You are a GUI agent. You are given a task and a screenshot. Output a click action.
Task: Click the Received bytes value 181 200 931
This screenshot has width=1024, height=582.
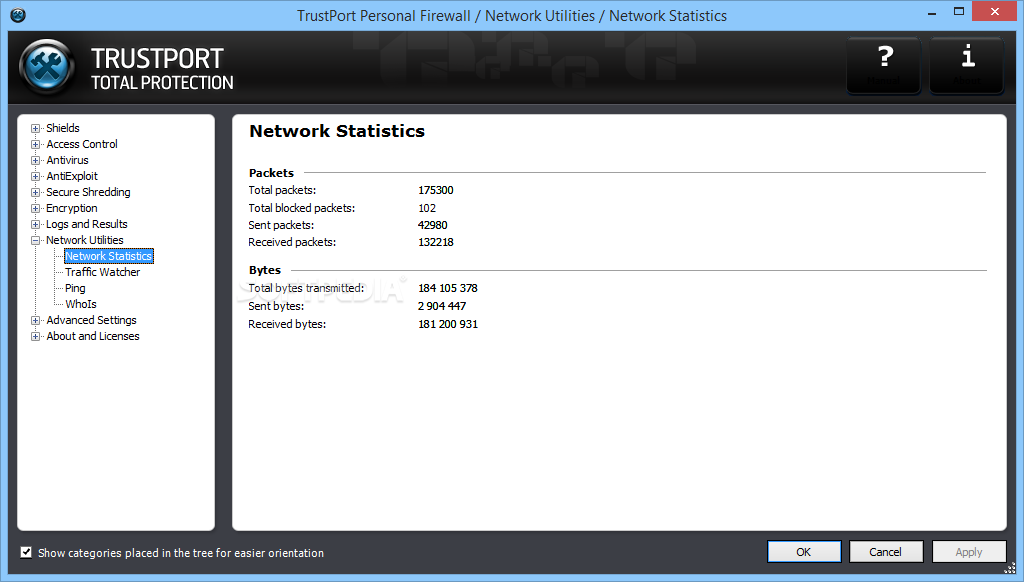pyautogui.click(x=448, y=324)
